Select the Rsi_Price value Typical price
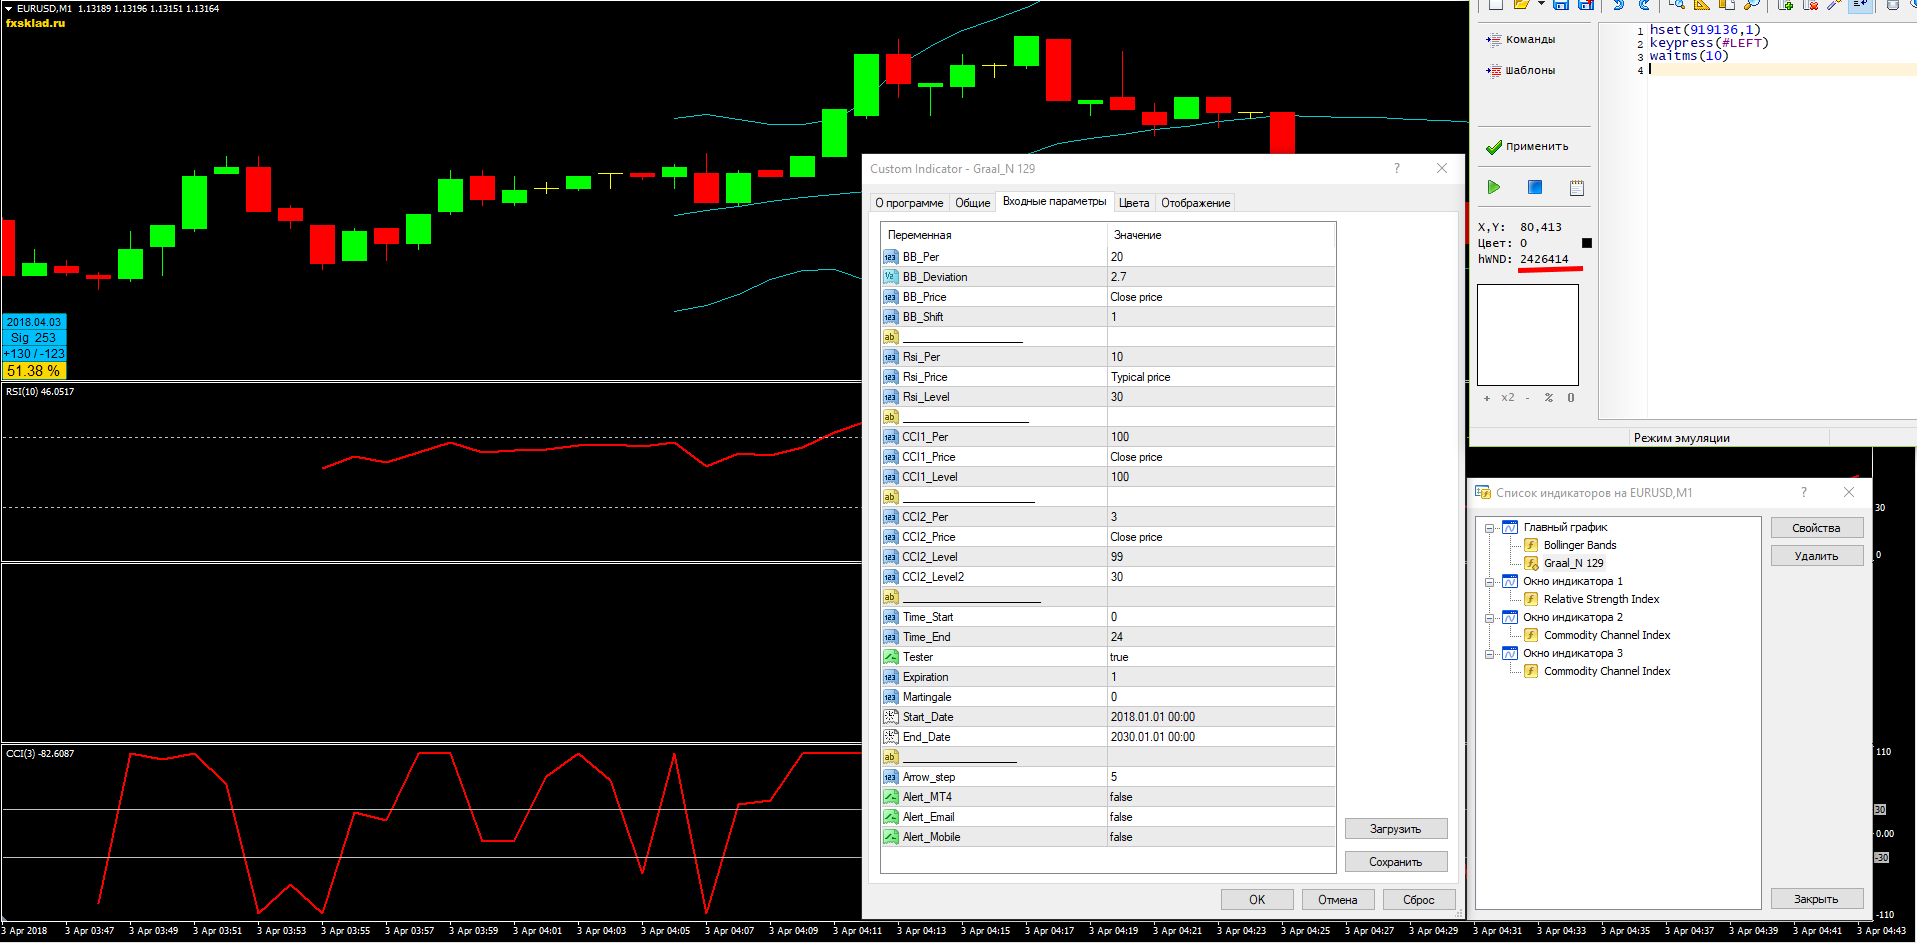The width and height of the screenshot is (1917, 943). click(x=1220, y=377)
